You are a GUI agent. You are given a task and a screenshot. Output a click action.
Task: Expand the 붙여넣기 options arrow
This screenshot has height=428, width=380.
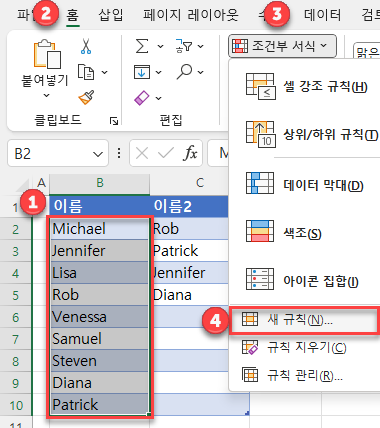pyautogui.click(x=47, y=96)
